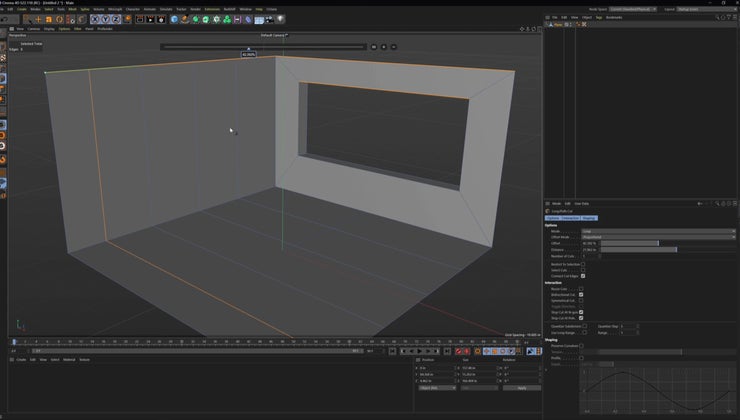The width and height of the screenshot is (740, 420).
Task: Toggle Restrict To Selection checkbox
Action: [583, 263]
